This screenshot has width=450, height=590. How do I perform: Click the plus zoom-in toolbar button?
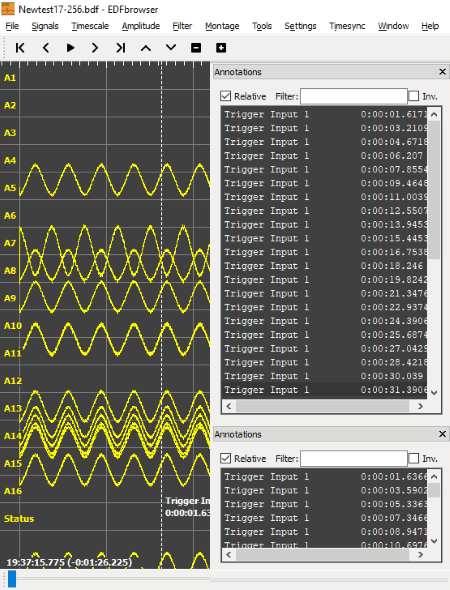coord(221,48)
